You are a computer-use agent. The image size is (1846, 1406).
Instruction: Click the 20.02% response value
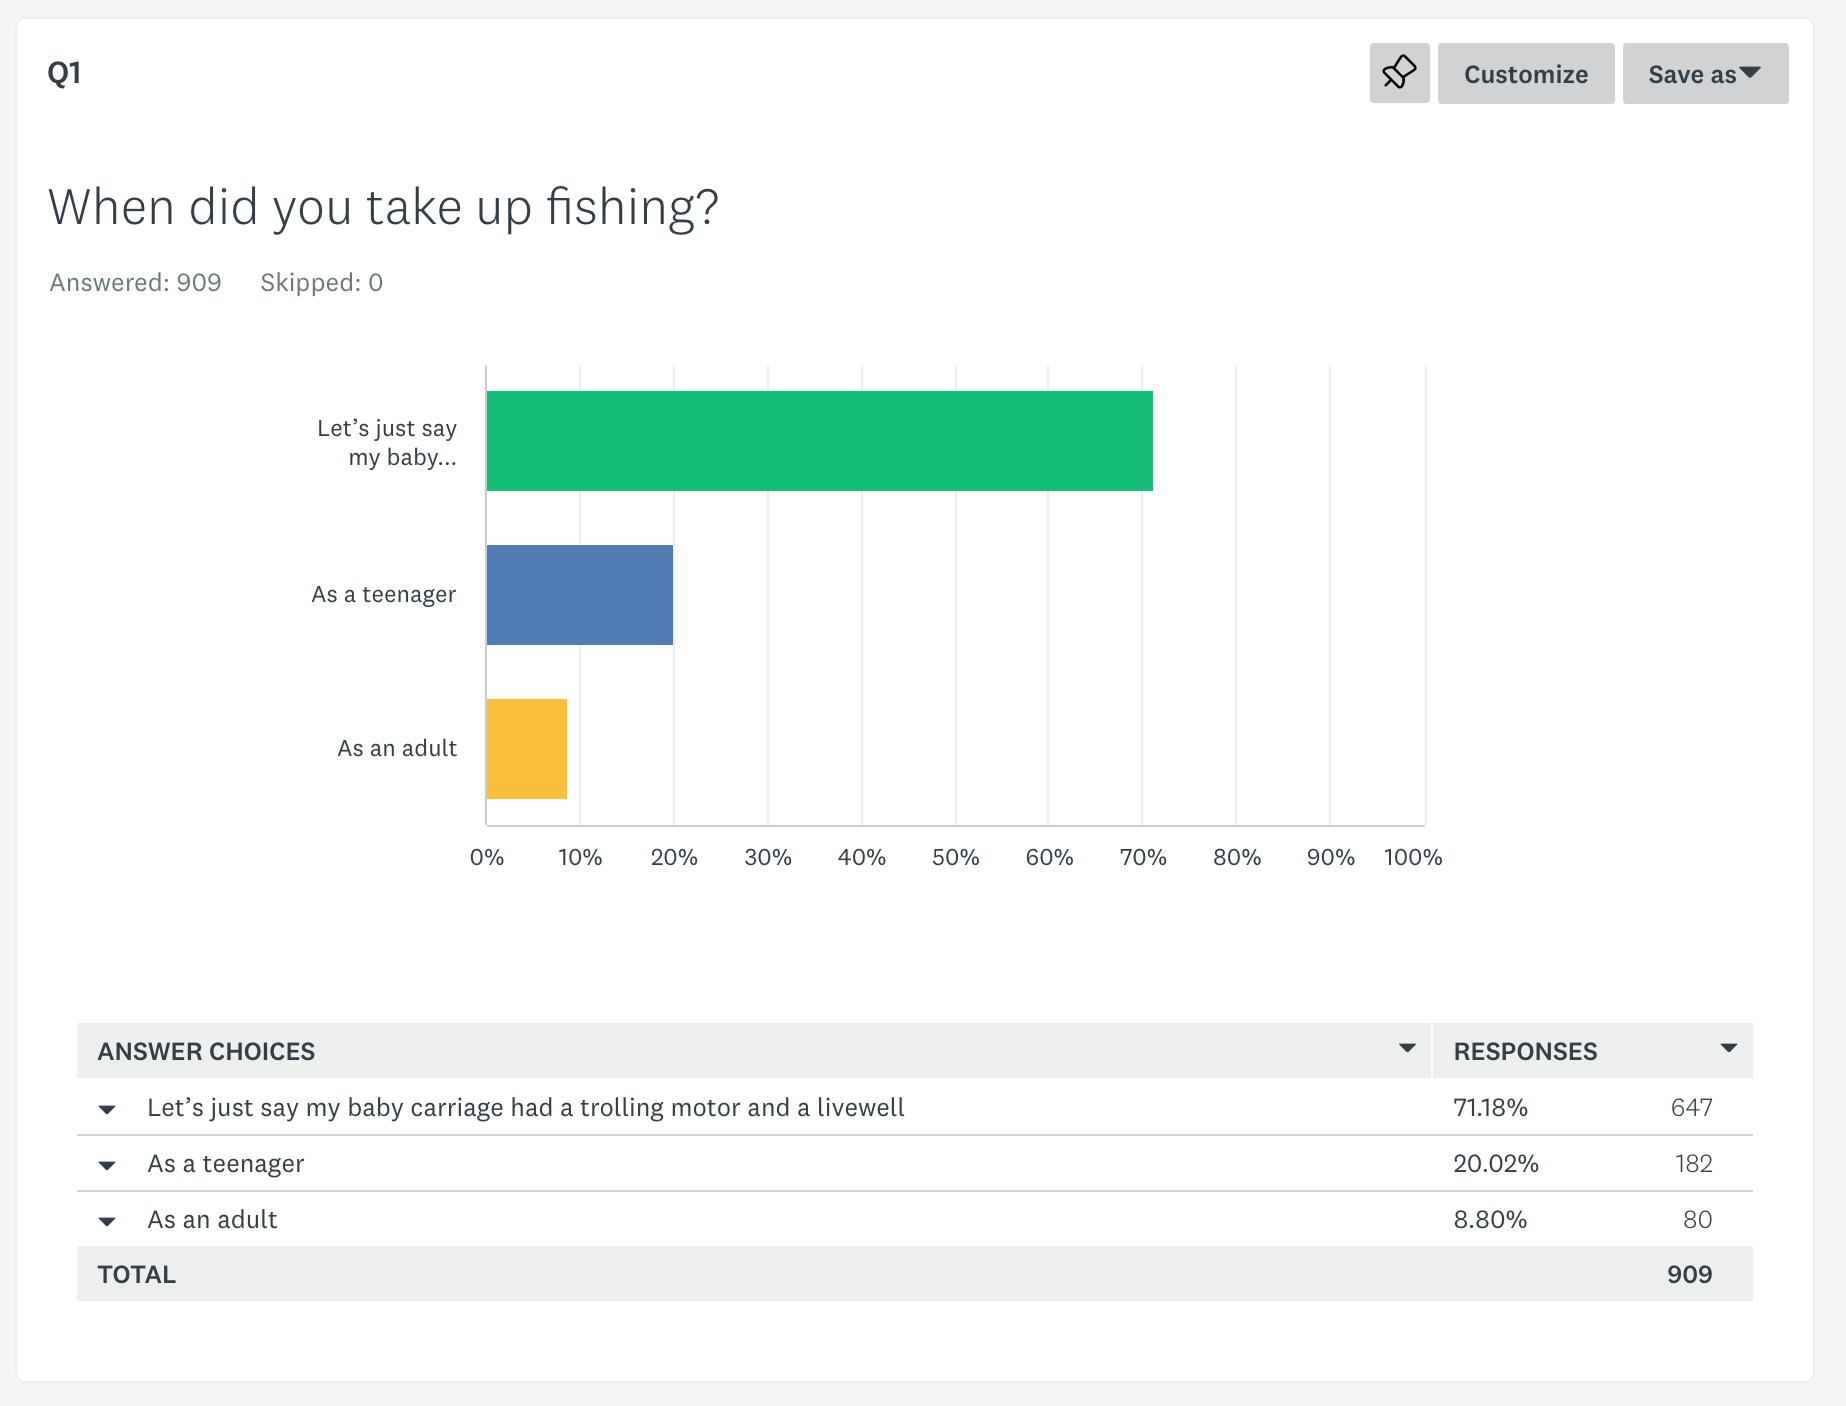(1496, 1163)
